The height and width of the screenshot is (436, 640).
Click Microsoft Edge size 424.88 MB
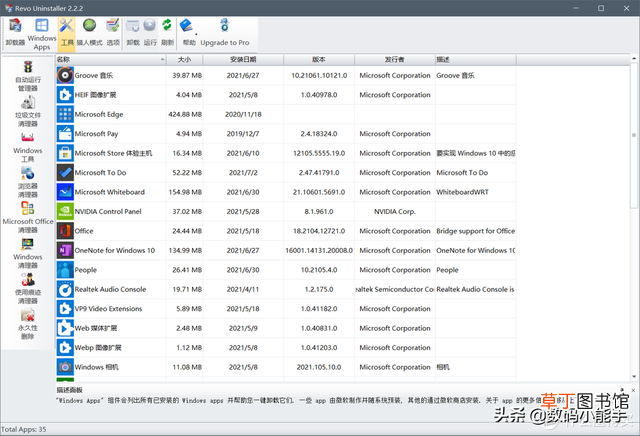pyautogui.click(x=185, y=114)
